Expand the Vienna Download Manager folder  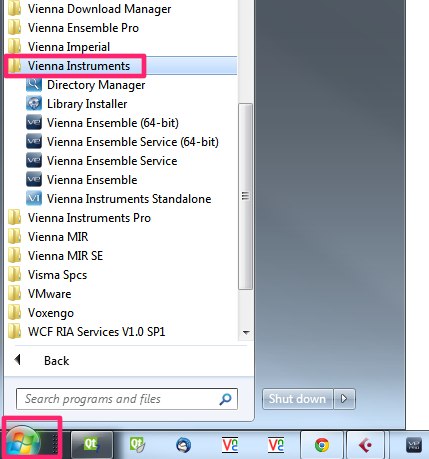click(89, 9)
